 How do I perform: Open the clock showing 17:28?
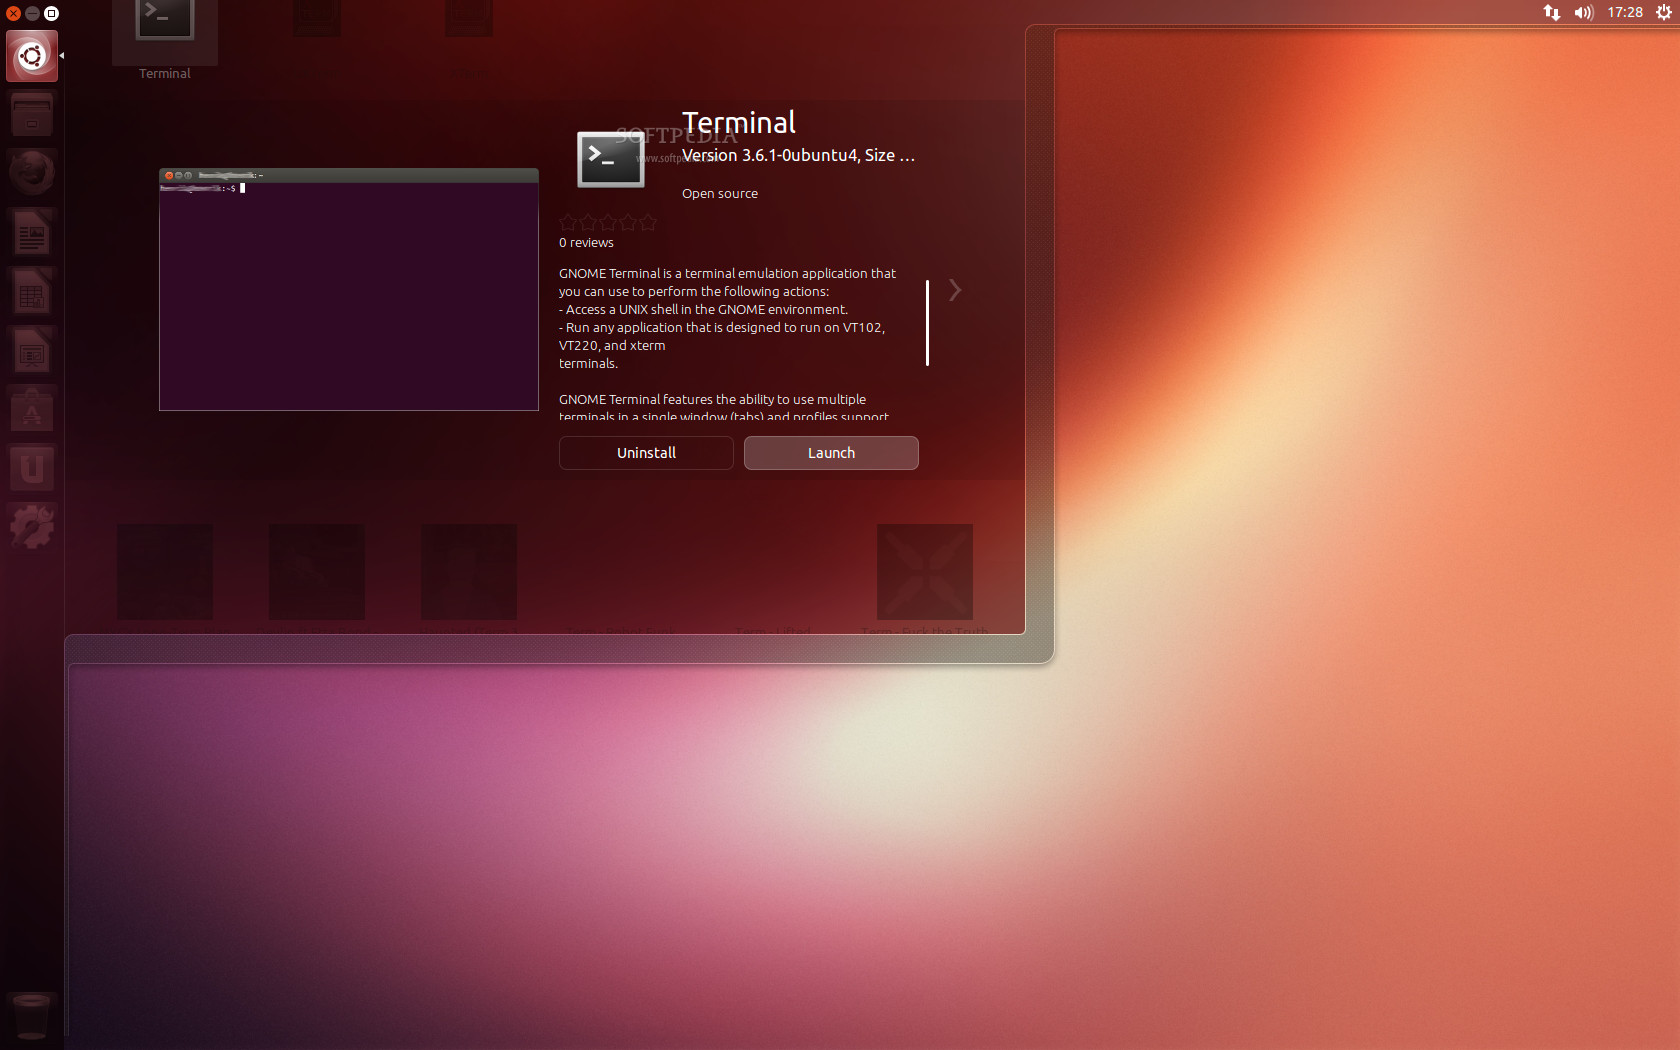1625,13
